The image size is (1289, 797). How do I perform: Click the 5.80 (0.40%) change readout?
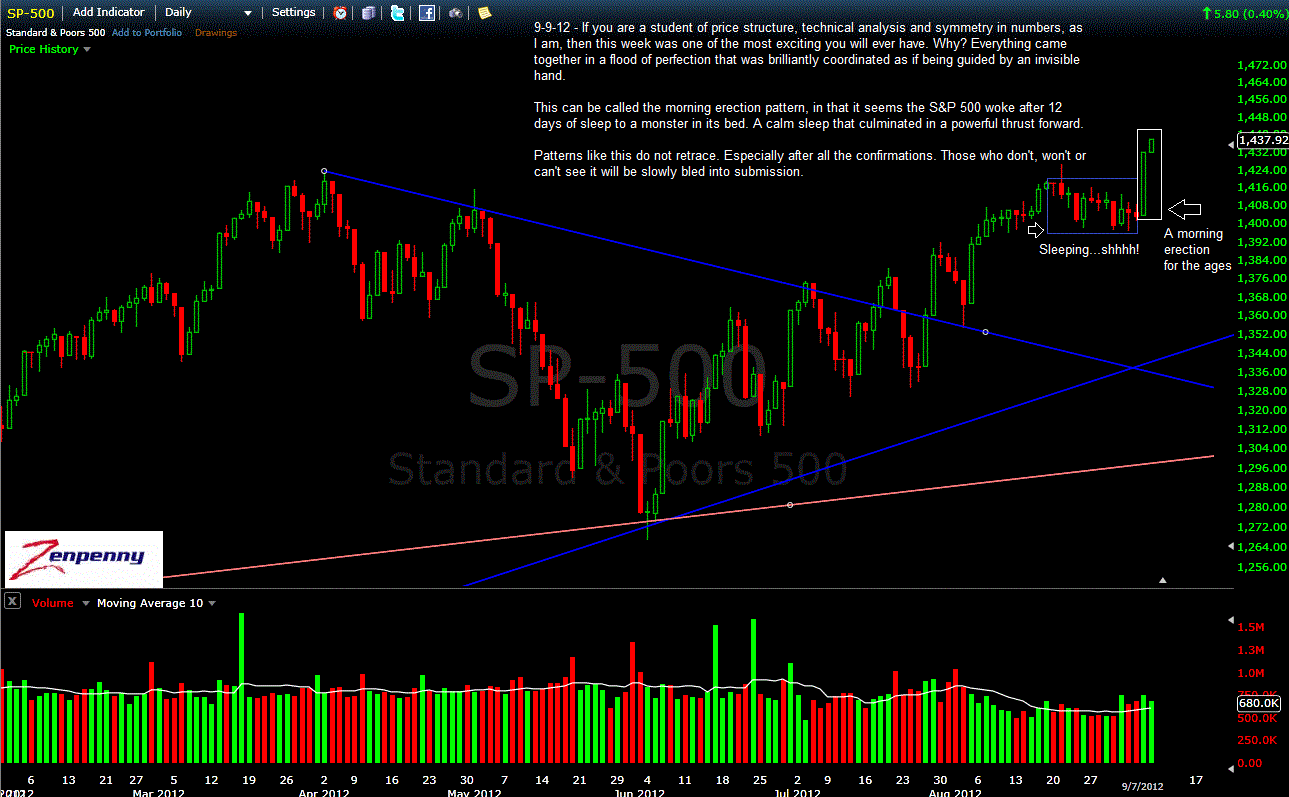pyautogui.click(x=1243, y=13)
